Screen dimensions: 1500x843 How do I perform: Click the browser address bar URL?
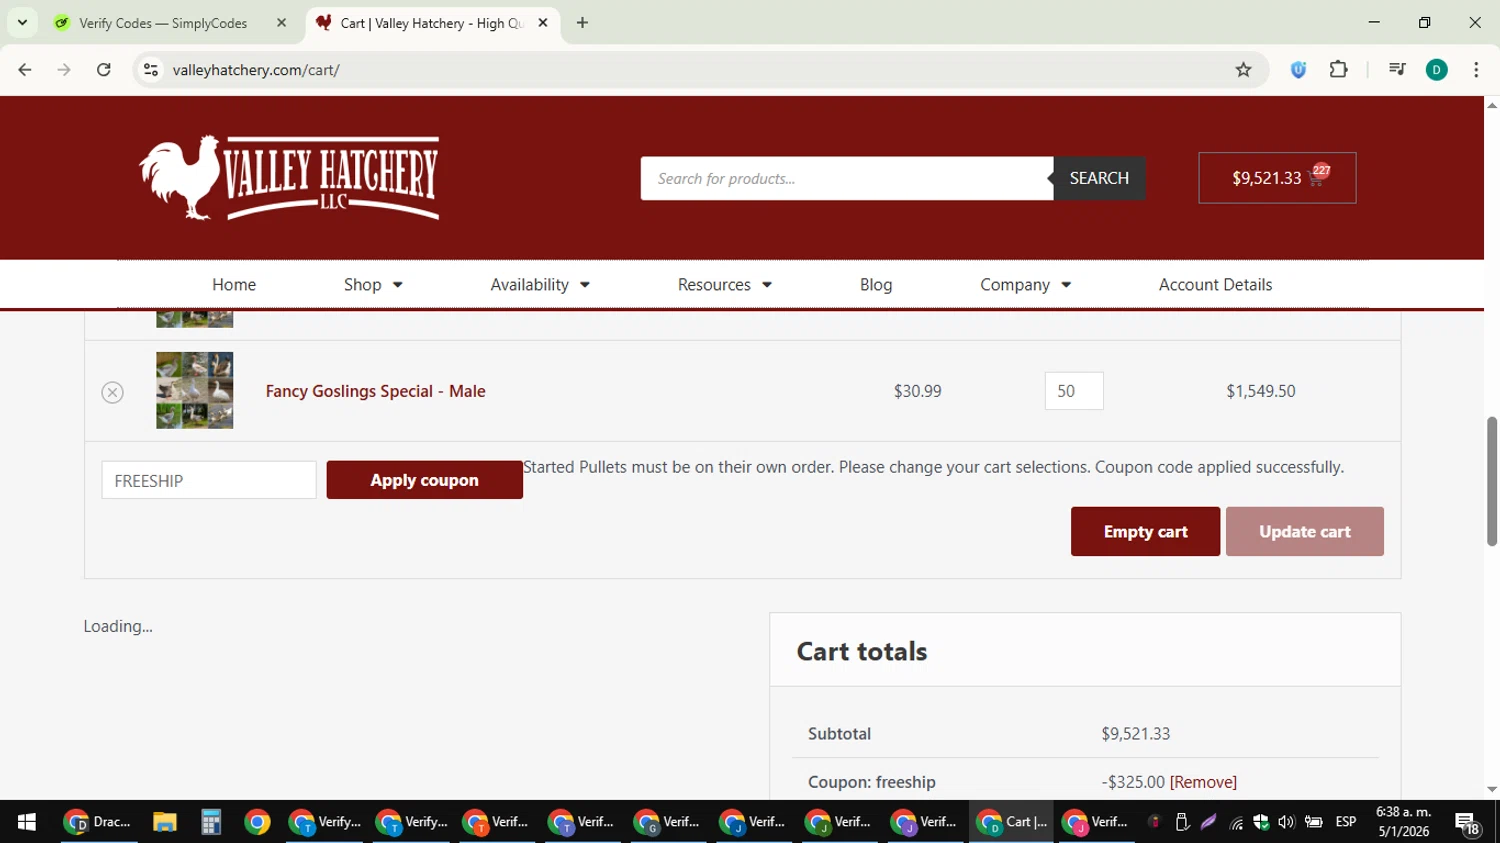click(x=256, y=70)
